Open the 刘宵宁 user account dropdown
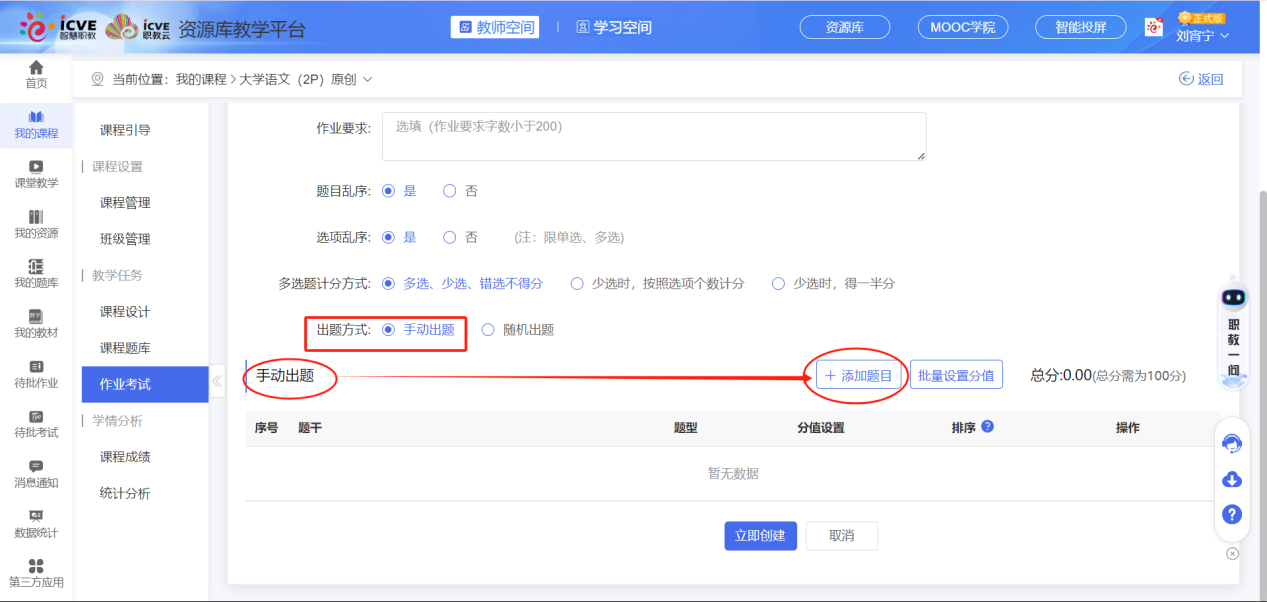 (1202, 36)
